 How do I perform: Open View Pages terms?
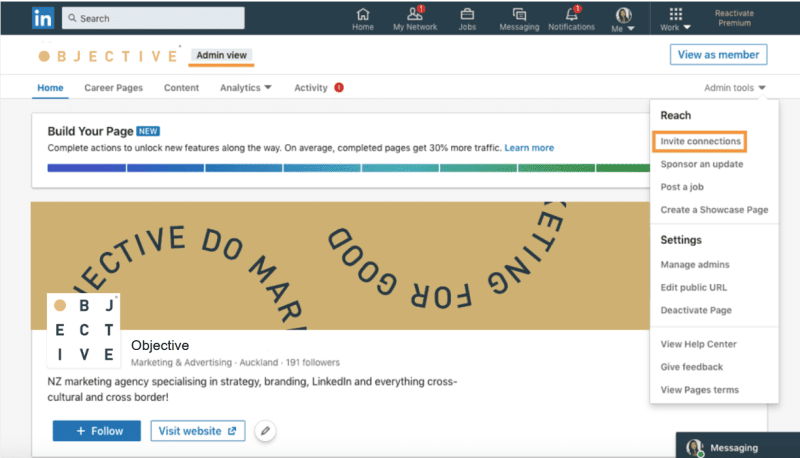coord(699,390)
